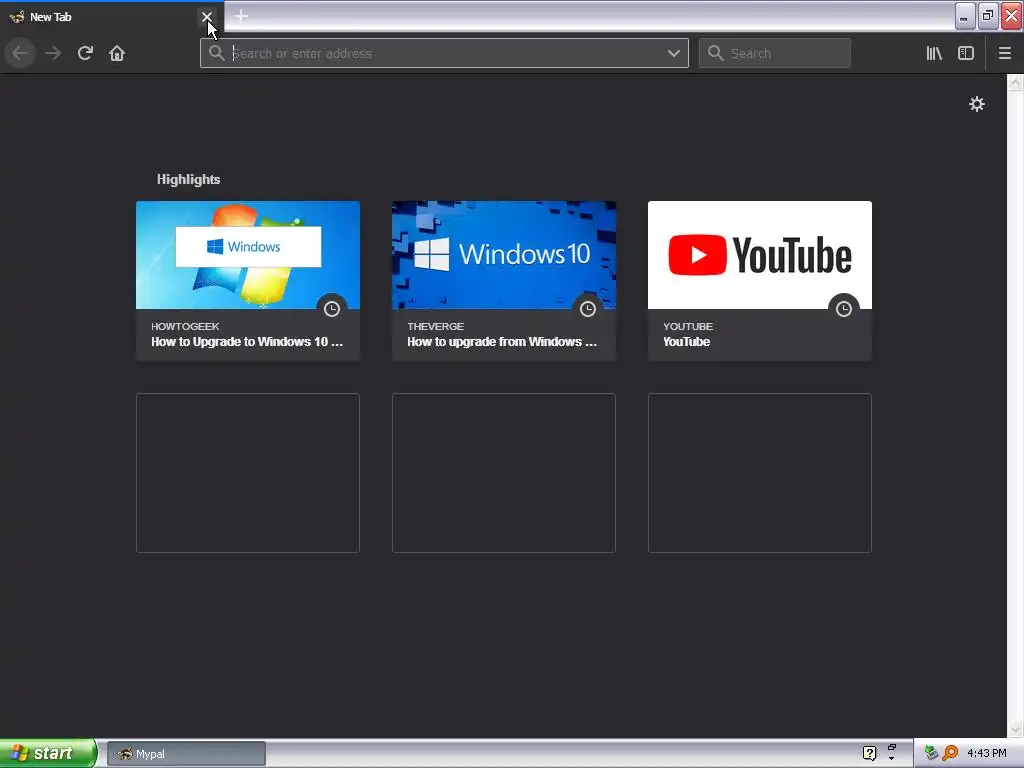
Task: Focus the Search or enter address field
Action: 444,53
